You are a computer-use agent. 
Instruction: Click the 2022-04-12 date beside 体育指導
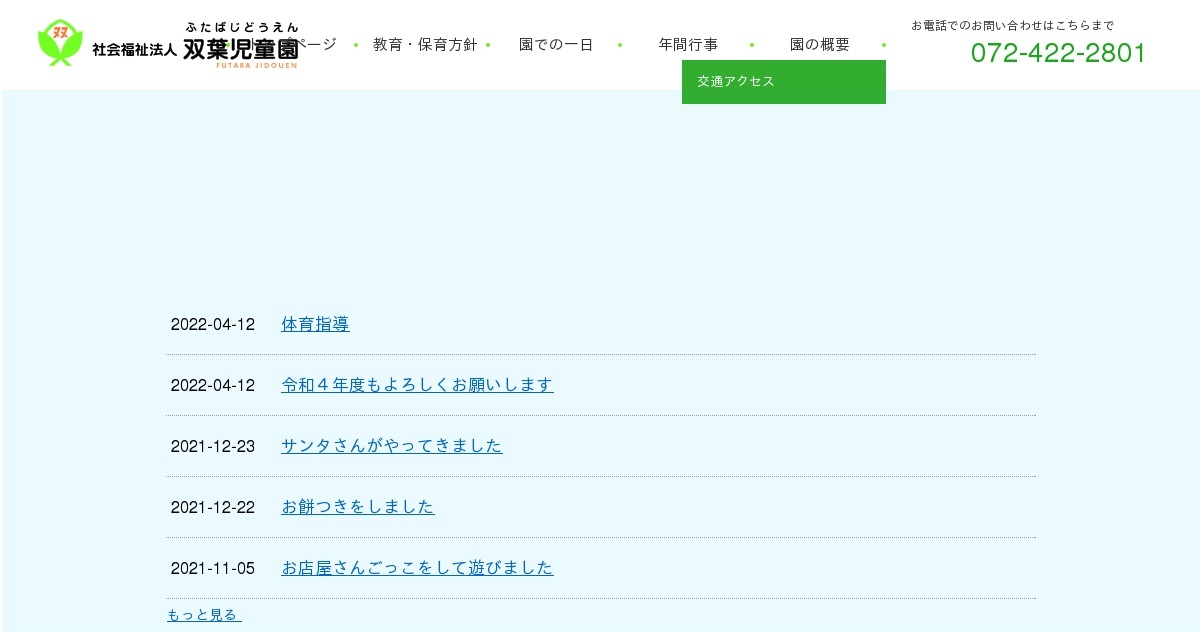tap(213, 324)
